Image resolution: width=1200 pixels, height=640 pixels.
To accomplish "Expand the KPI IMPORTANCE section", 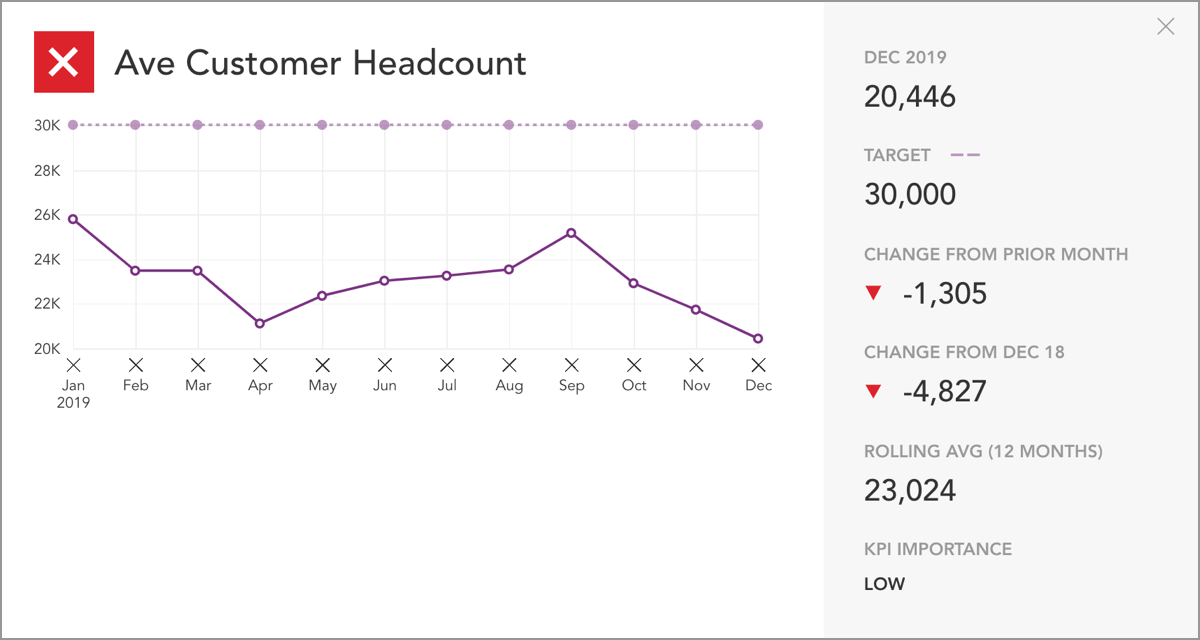I will point(938,549).
